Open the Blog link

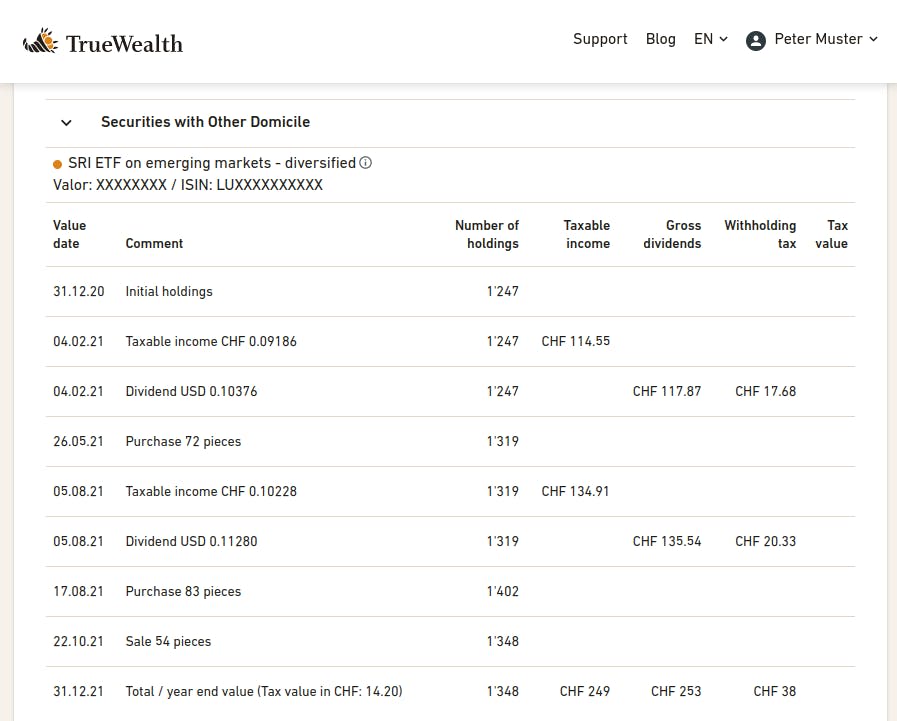click(x=661, y=39)
